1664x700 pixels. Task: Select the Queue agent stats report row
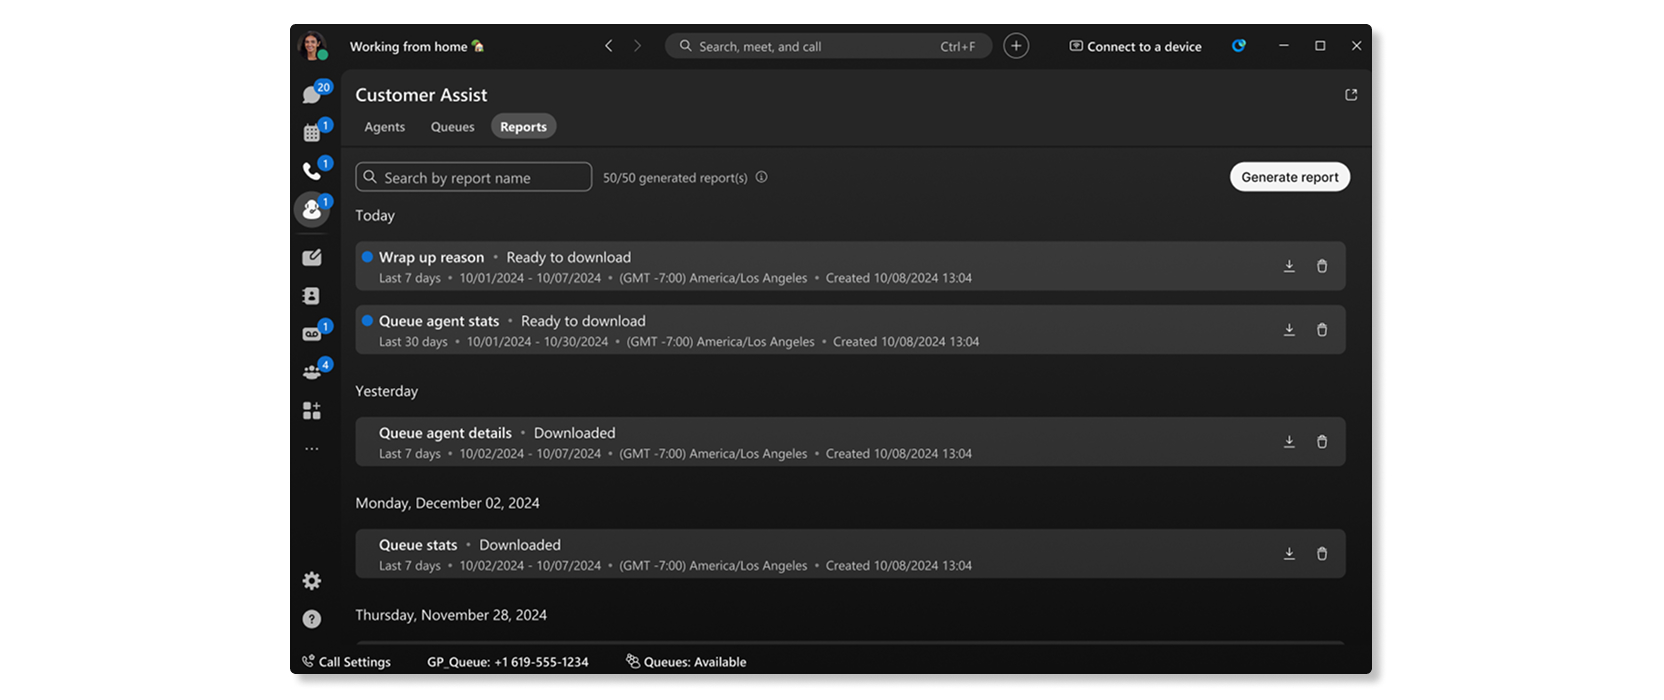tap(850, 330)
